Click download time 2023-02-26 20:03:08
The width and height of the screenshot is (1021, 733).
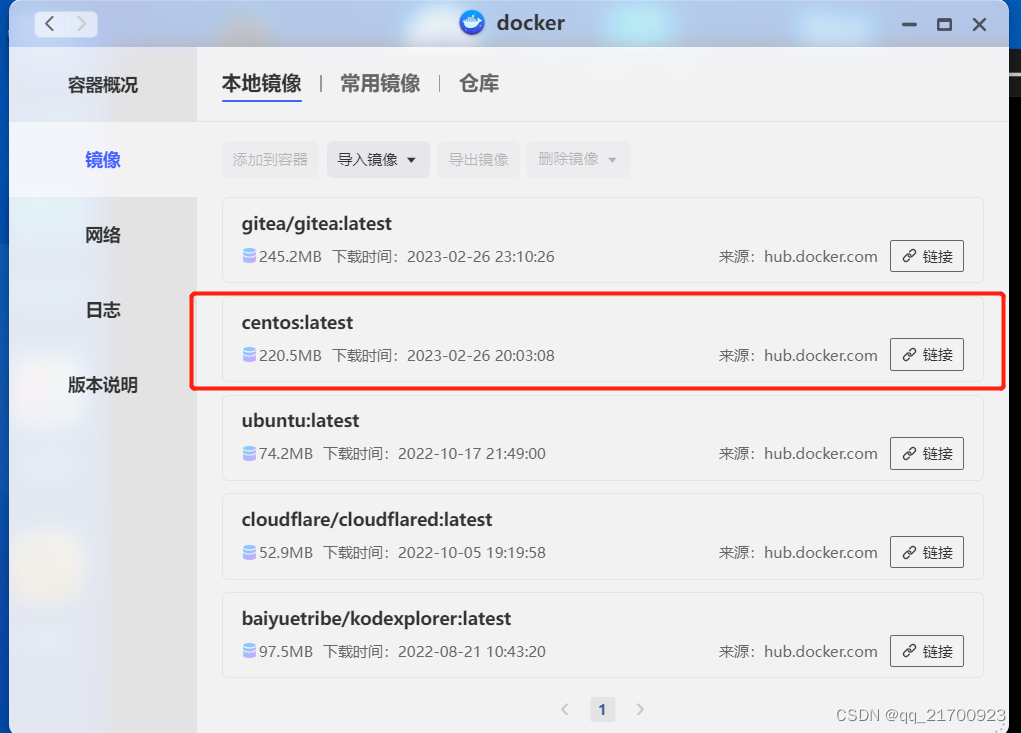pos(481,355)
